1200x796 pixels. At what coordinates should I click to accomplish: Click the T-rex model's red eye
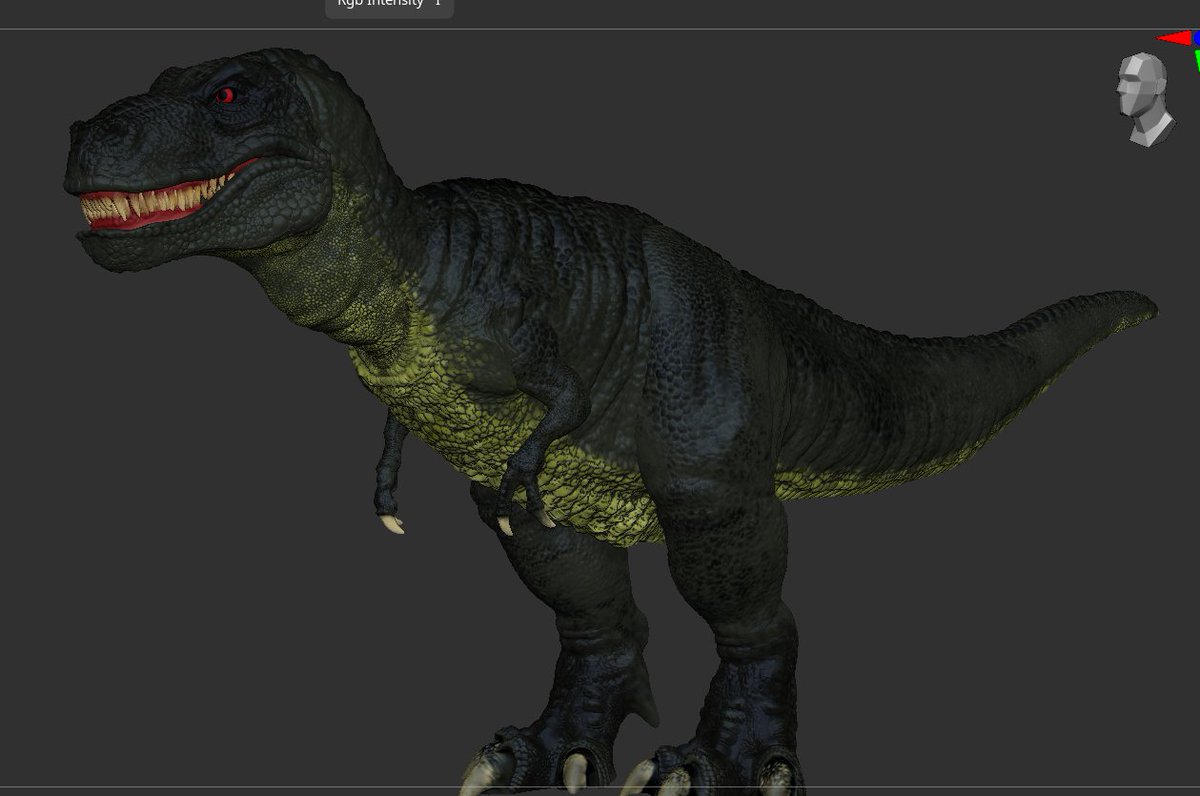coord(226,96)
